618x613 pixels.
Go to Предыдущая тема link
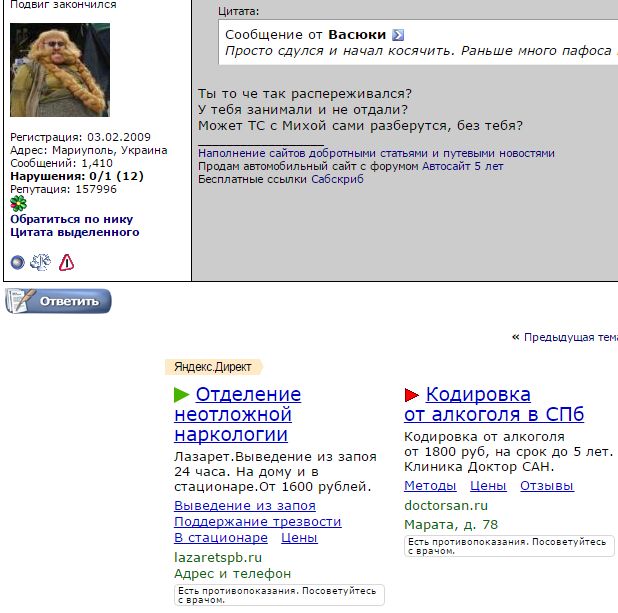(571, 337)
